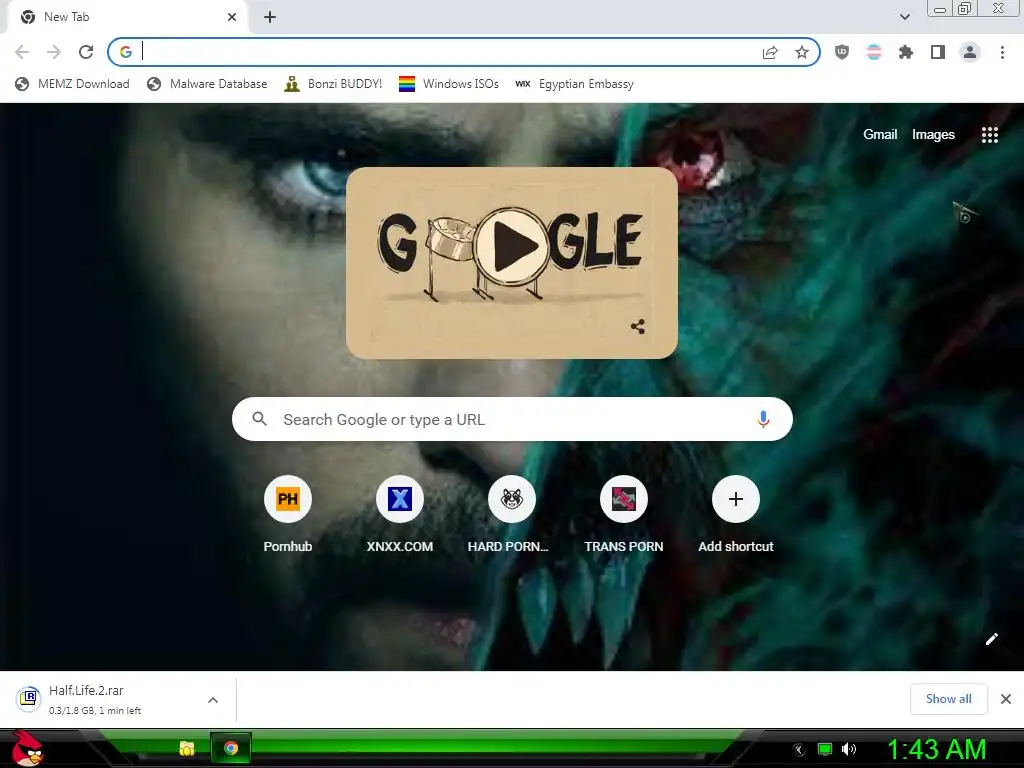
Task: Open the volume speaker tray icon
Action: [x=848, y=749]
